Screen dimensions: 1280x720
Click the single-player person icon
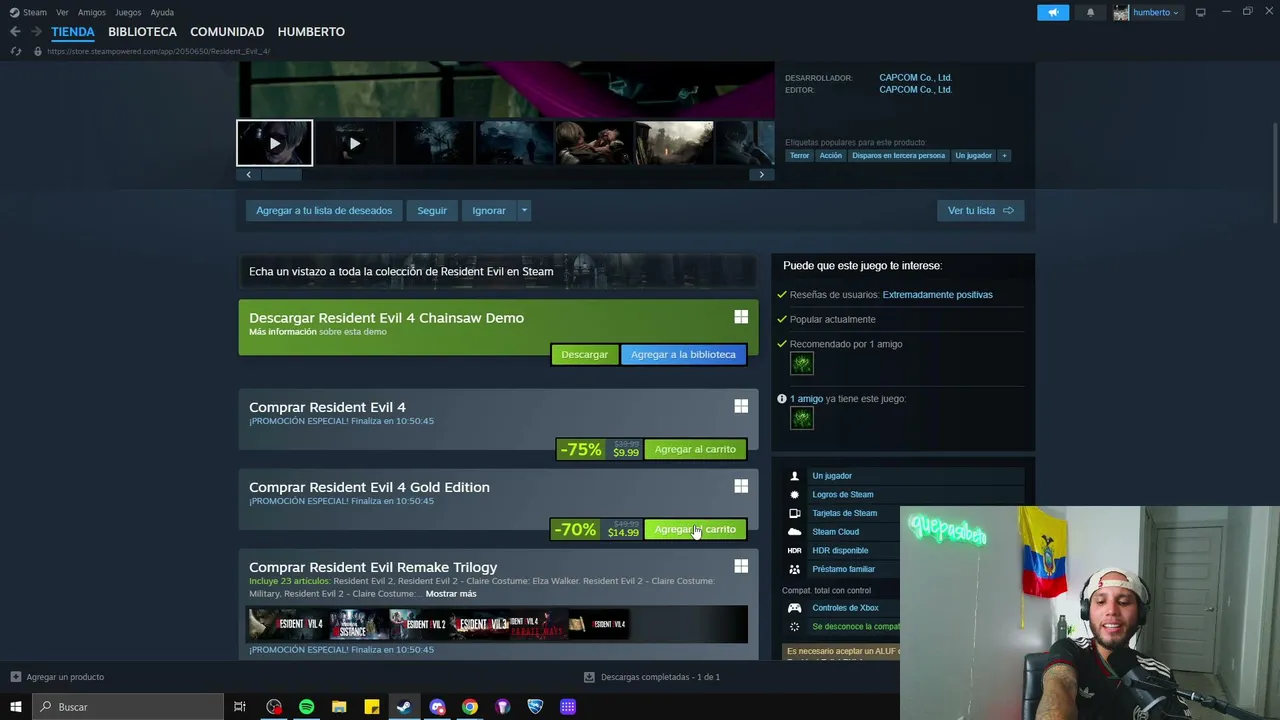795,476
